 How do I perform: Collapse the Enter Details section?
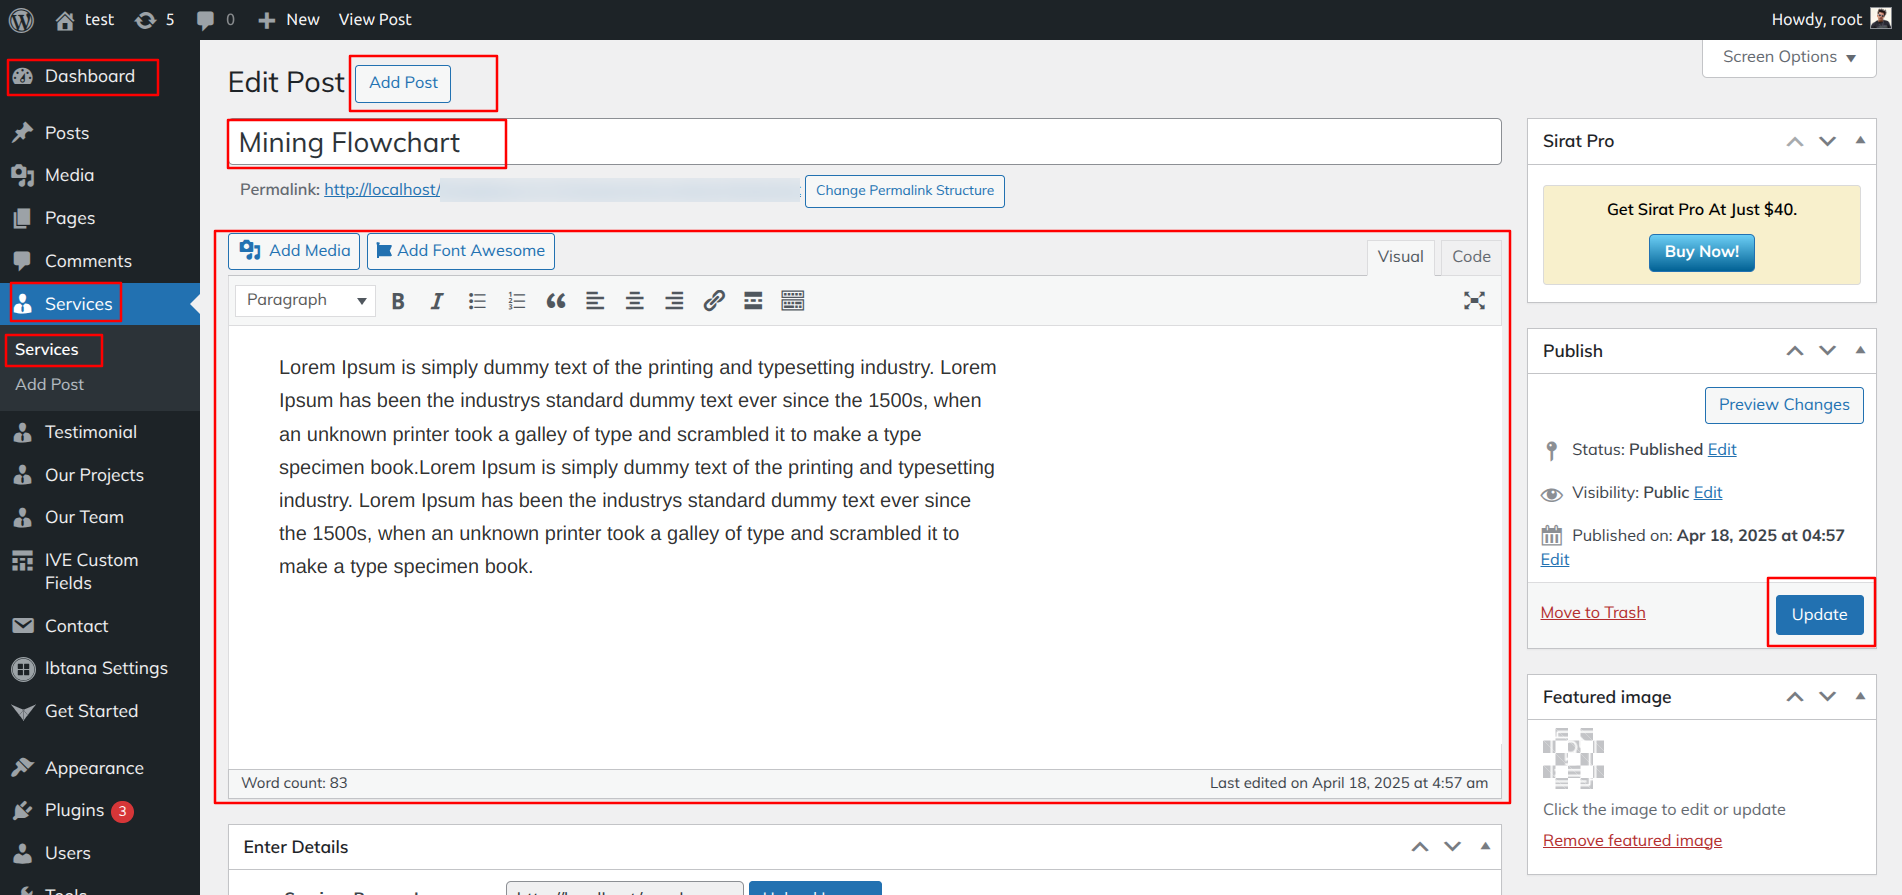1485,847
